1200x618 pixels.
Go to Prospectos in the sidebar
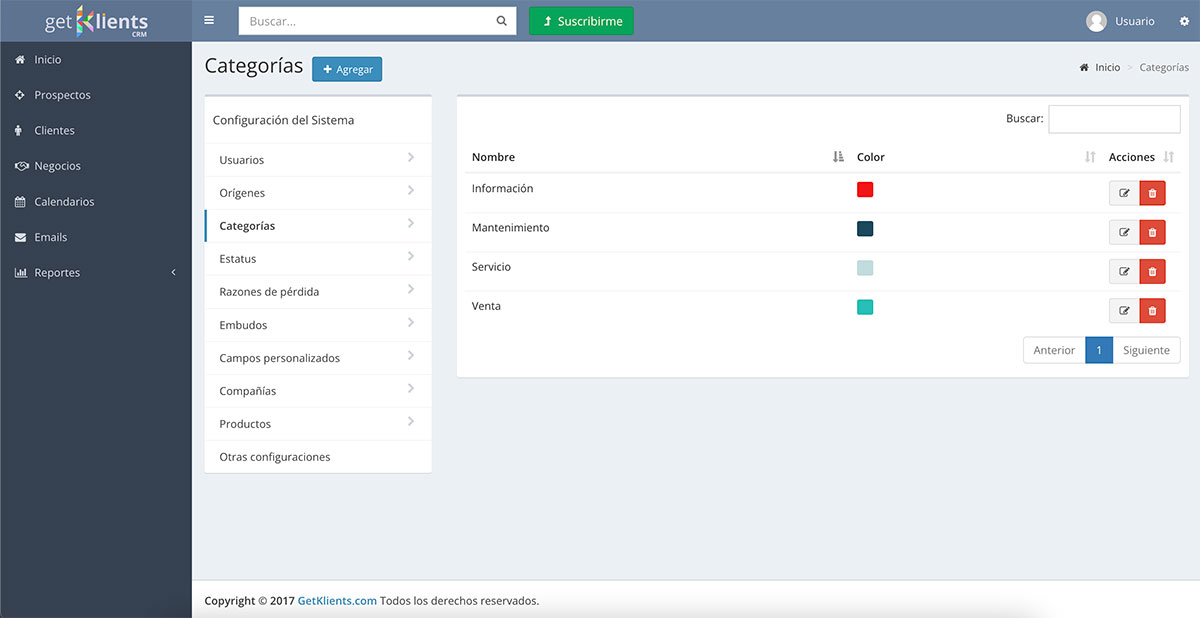click(62, 95)
